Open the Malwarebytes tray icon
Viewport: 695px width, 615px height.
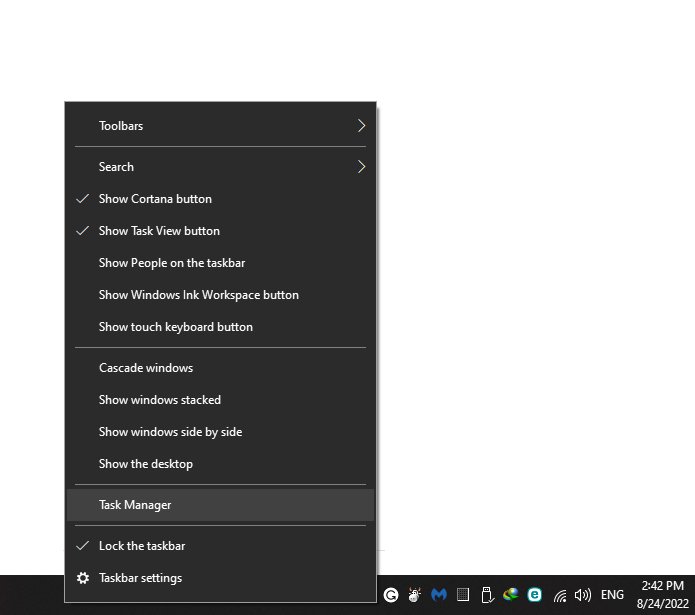[x=439, y=595]
